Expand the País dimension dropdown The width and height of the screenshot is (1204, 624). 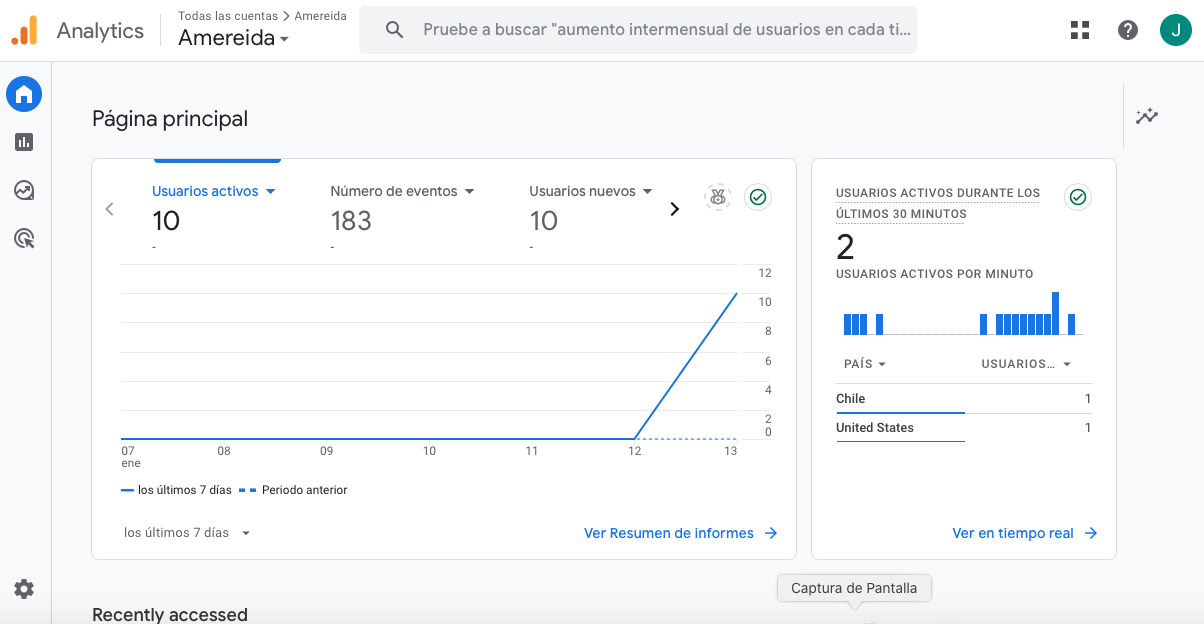point(865,364)
